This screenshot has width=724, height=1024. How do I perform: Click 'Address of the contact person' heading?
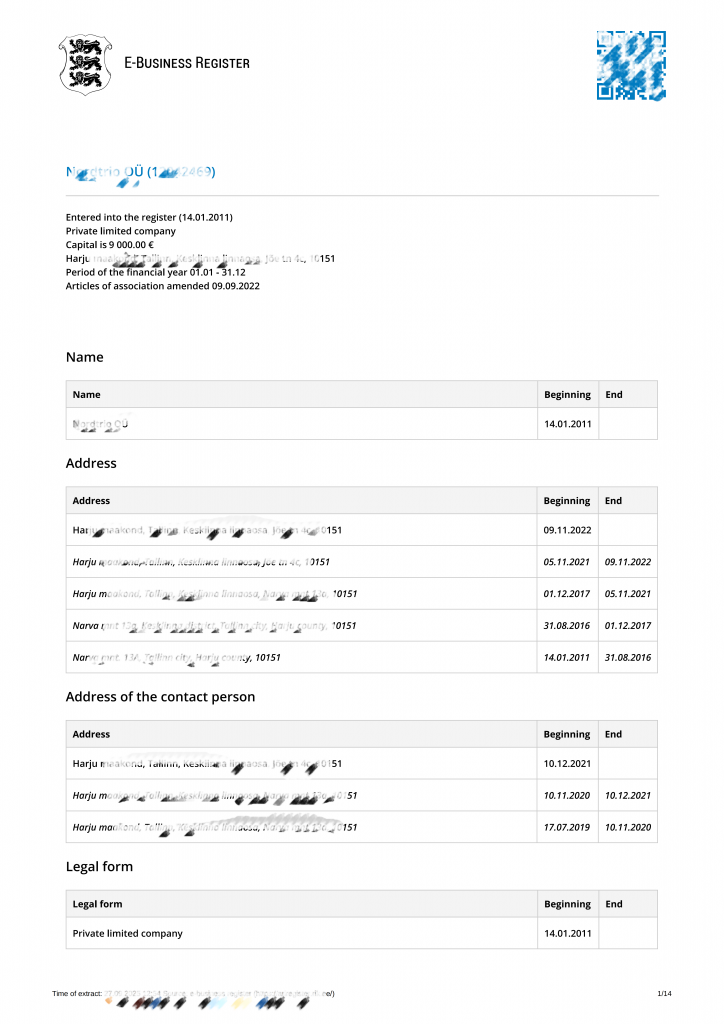pos(161,697)
